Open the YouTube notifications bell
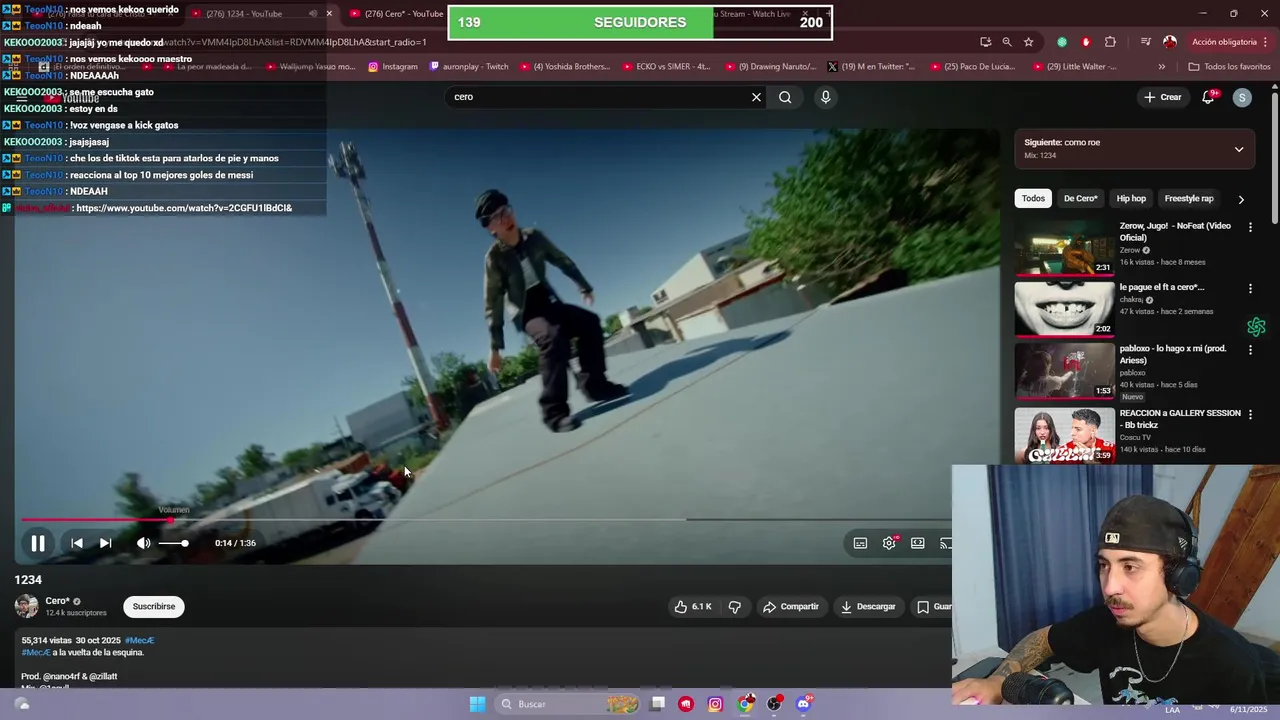Image resolution: width=1280 pixels, height=720 pixels. click(1208, 97)
